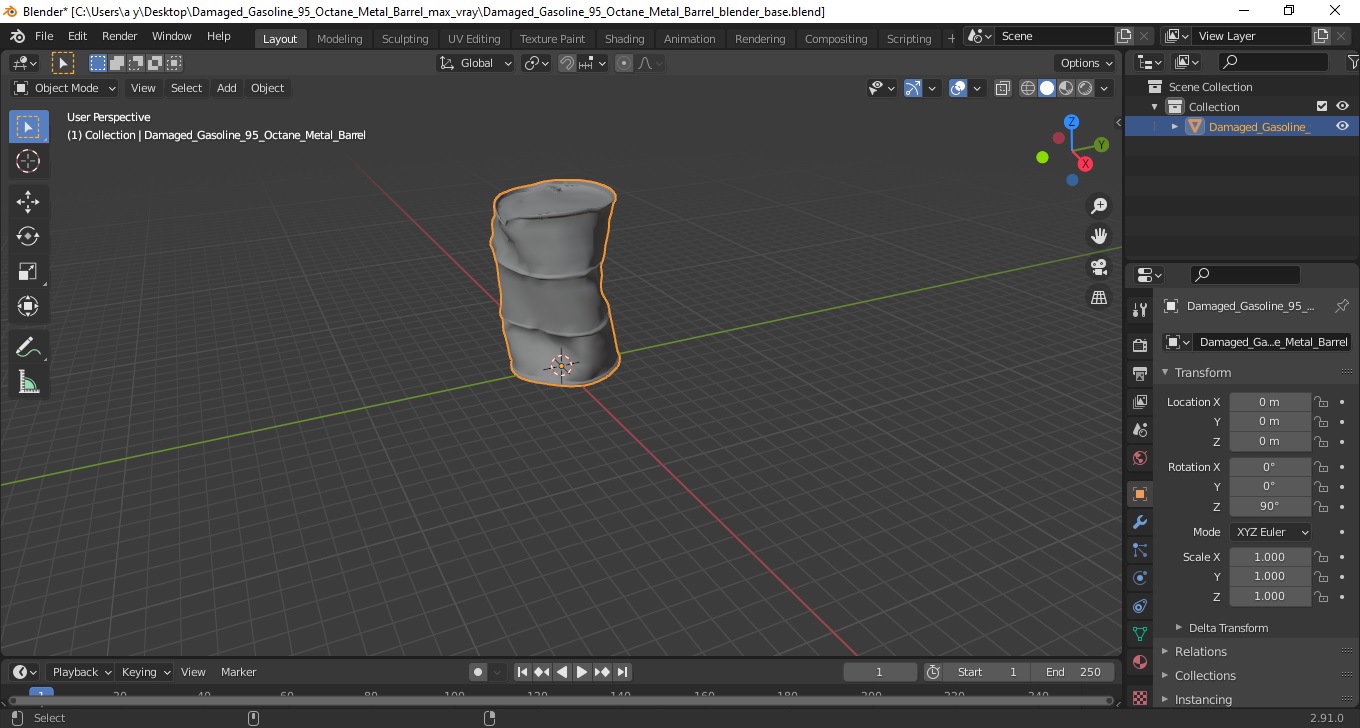Jump to the timeline end frame button
The width and height of the screenshot is (1360, 728).
[622, 672]
